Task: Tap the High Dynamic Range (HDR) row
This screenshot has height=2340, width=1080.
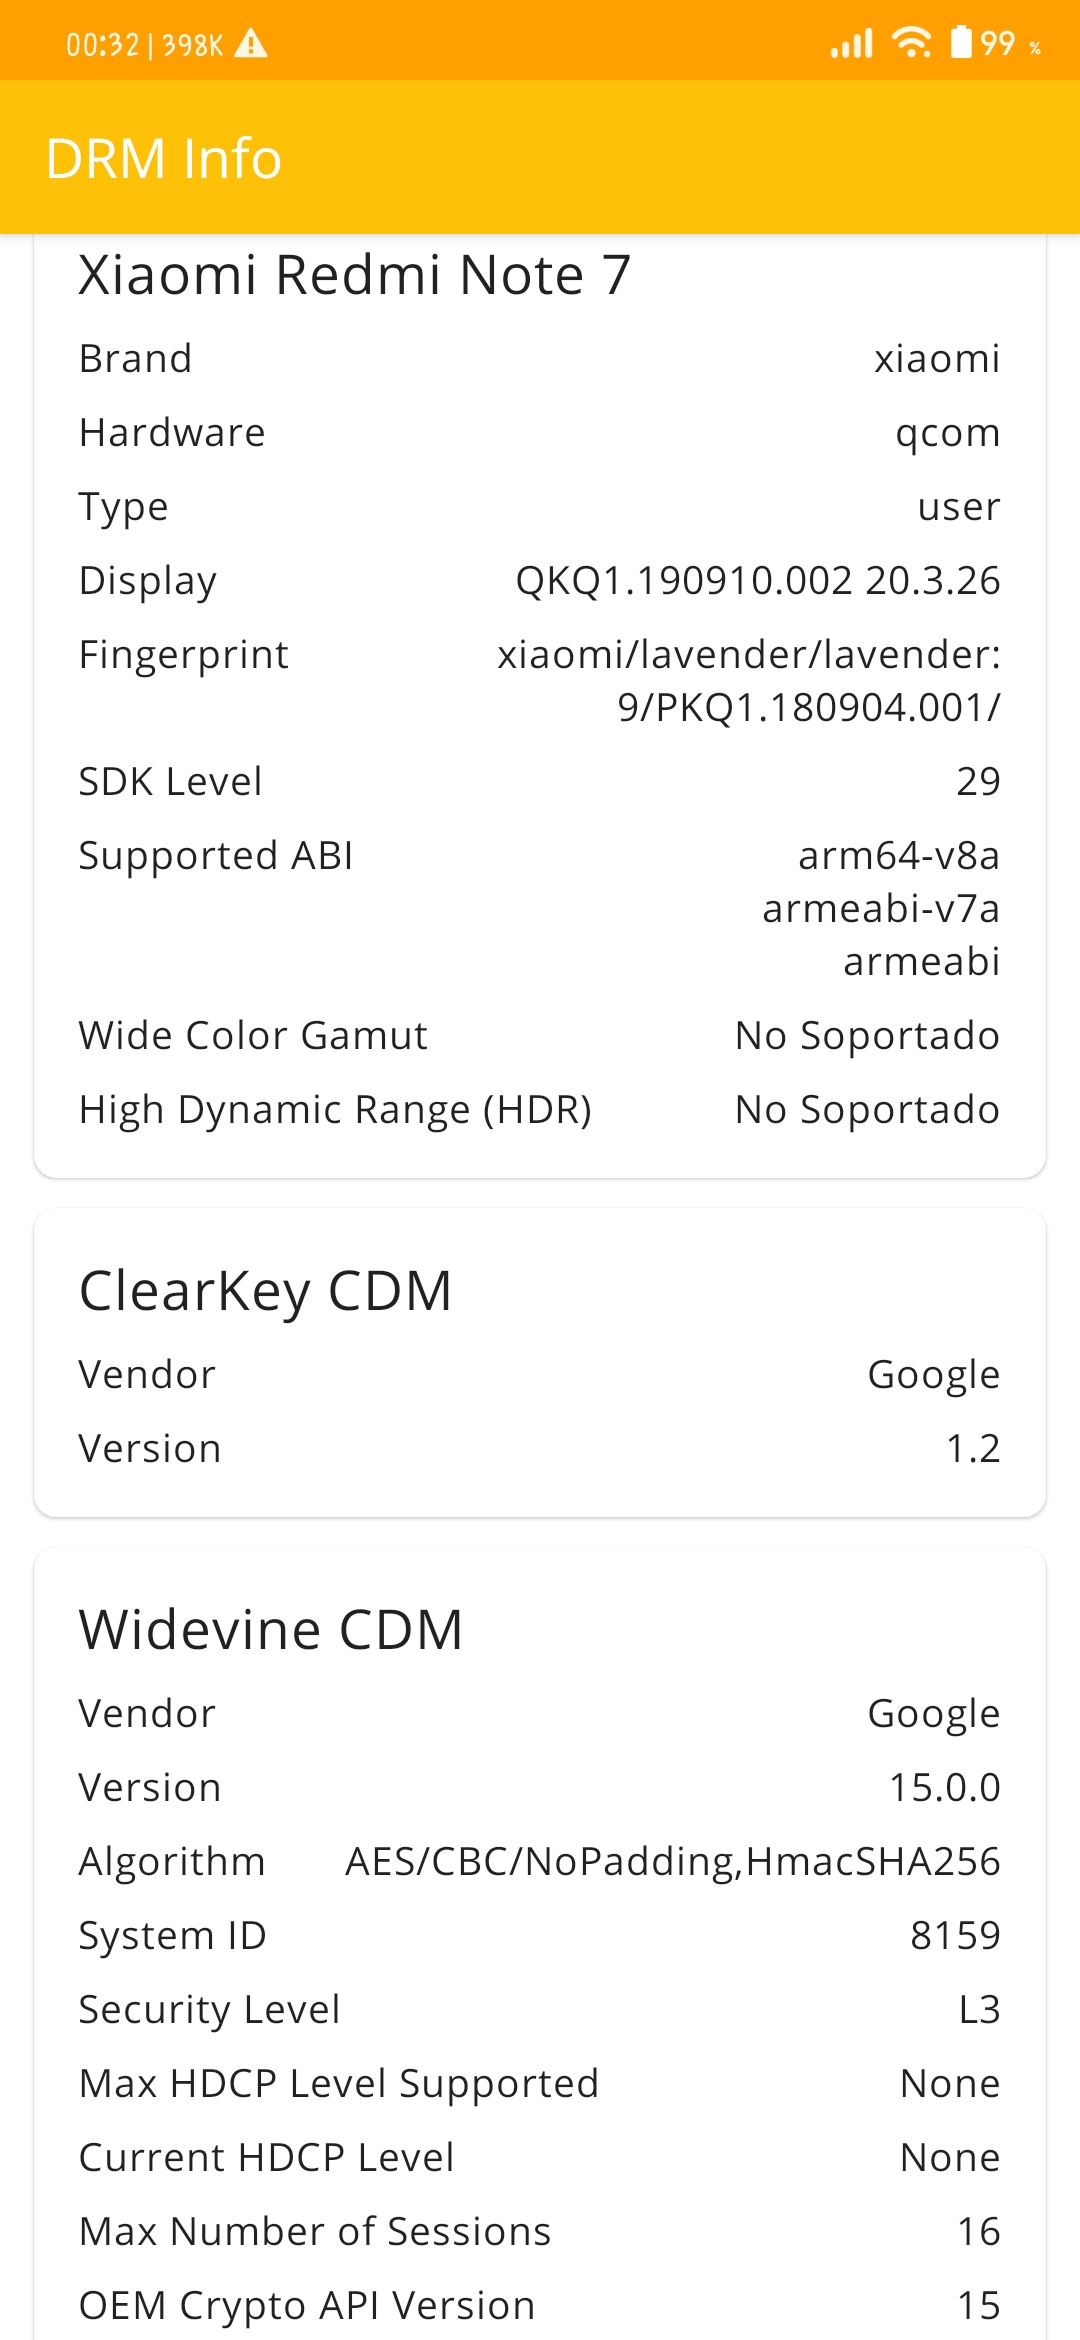Action: coord(540,1109)
